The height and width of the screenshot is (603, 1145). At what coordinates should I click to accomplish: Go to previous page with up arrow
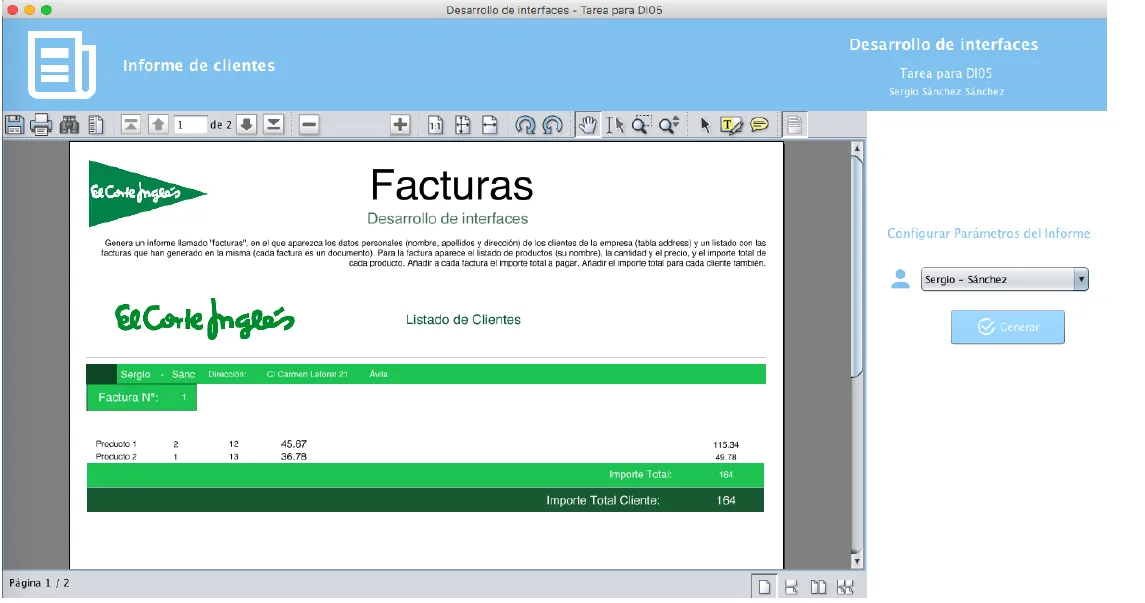pyautogui.click(x=158, y=125)
